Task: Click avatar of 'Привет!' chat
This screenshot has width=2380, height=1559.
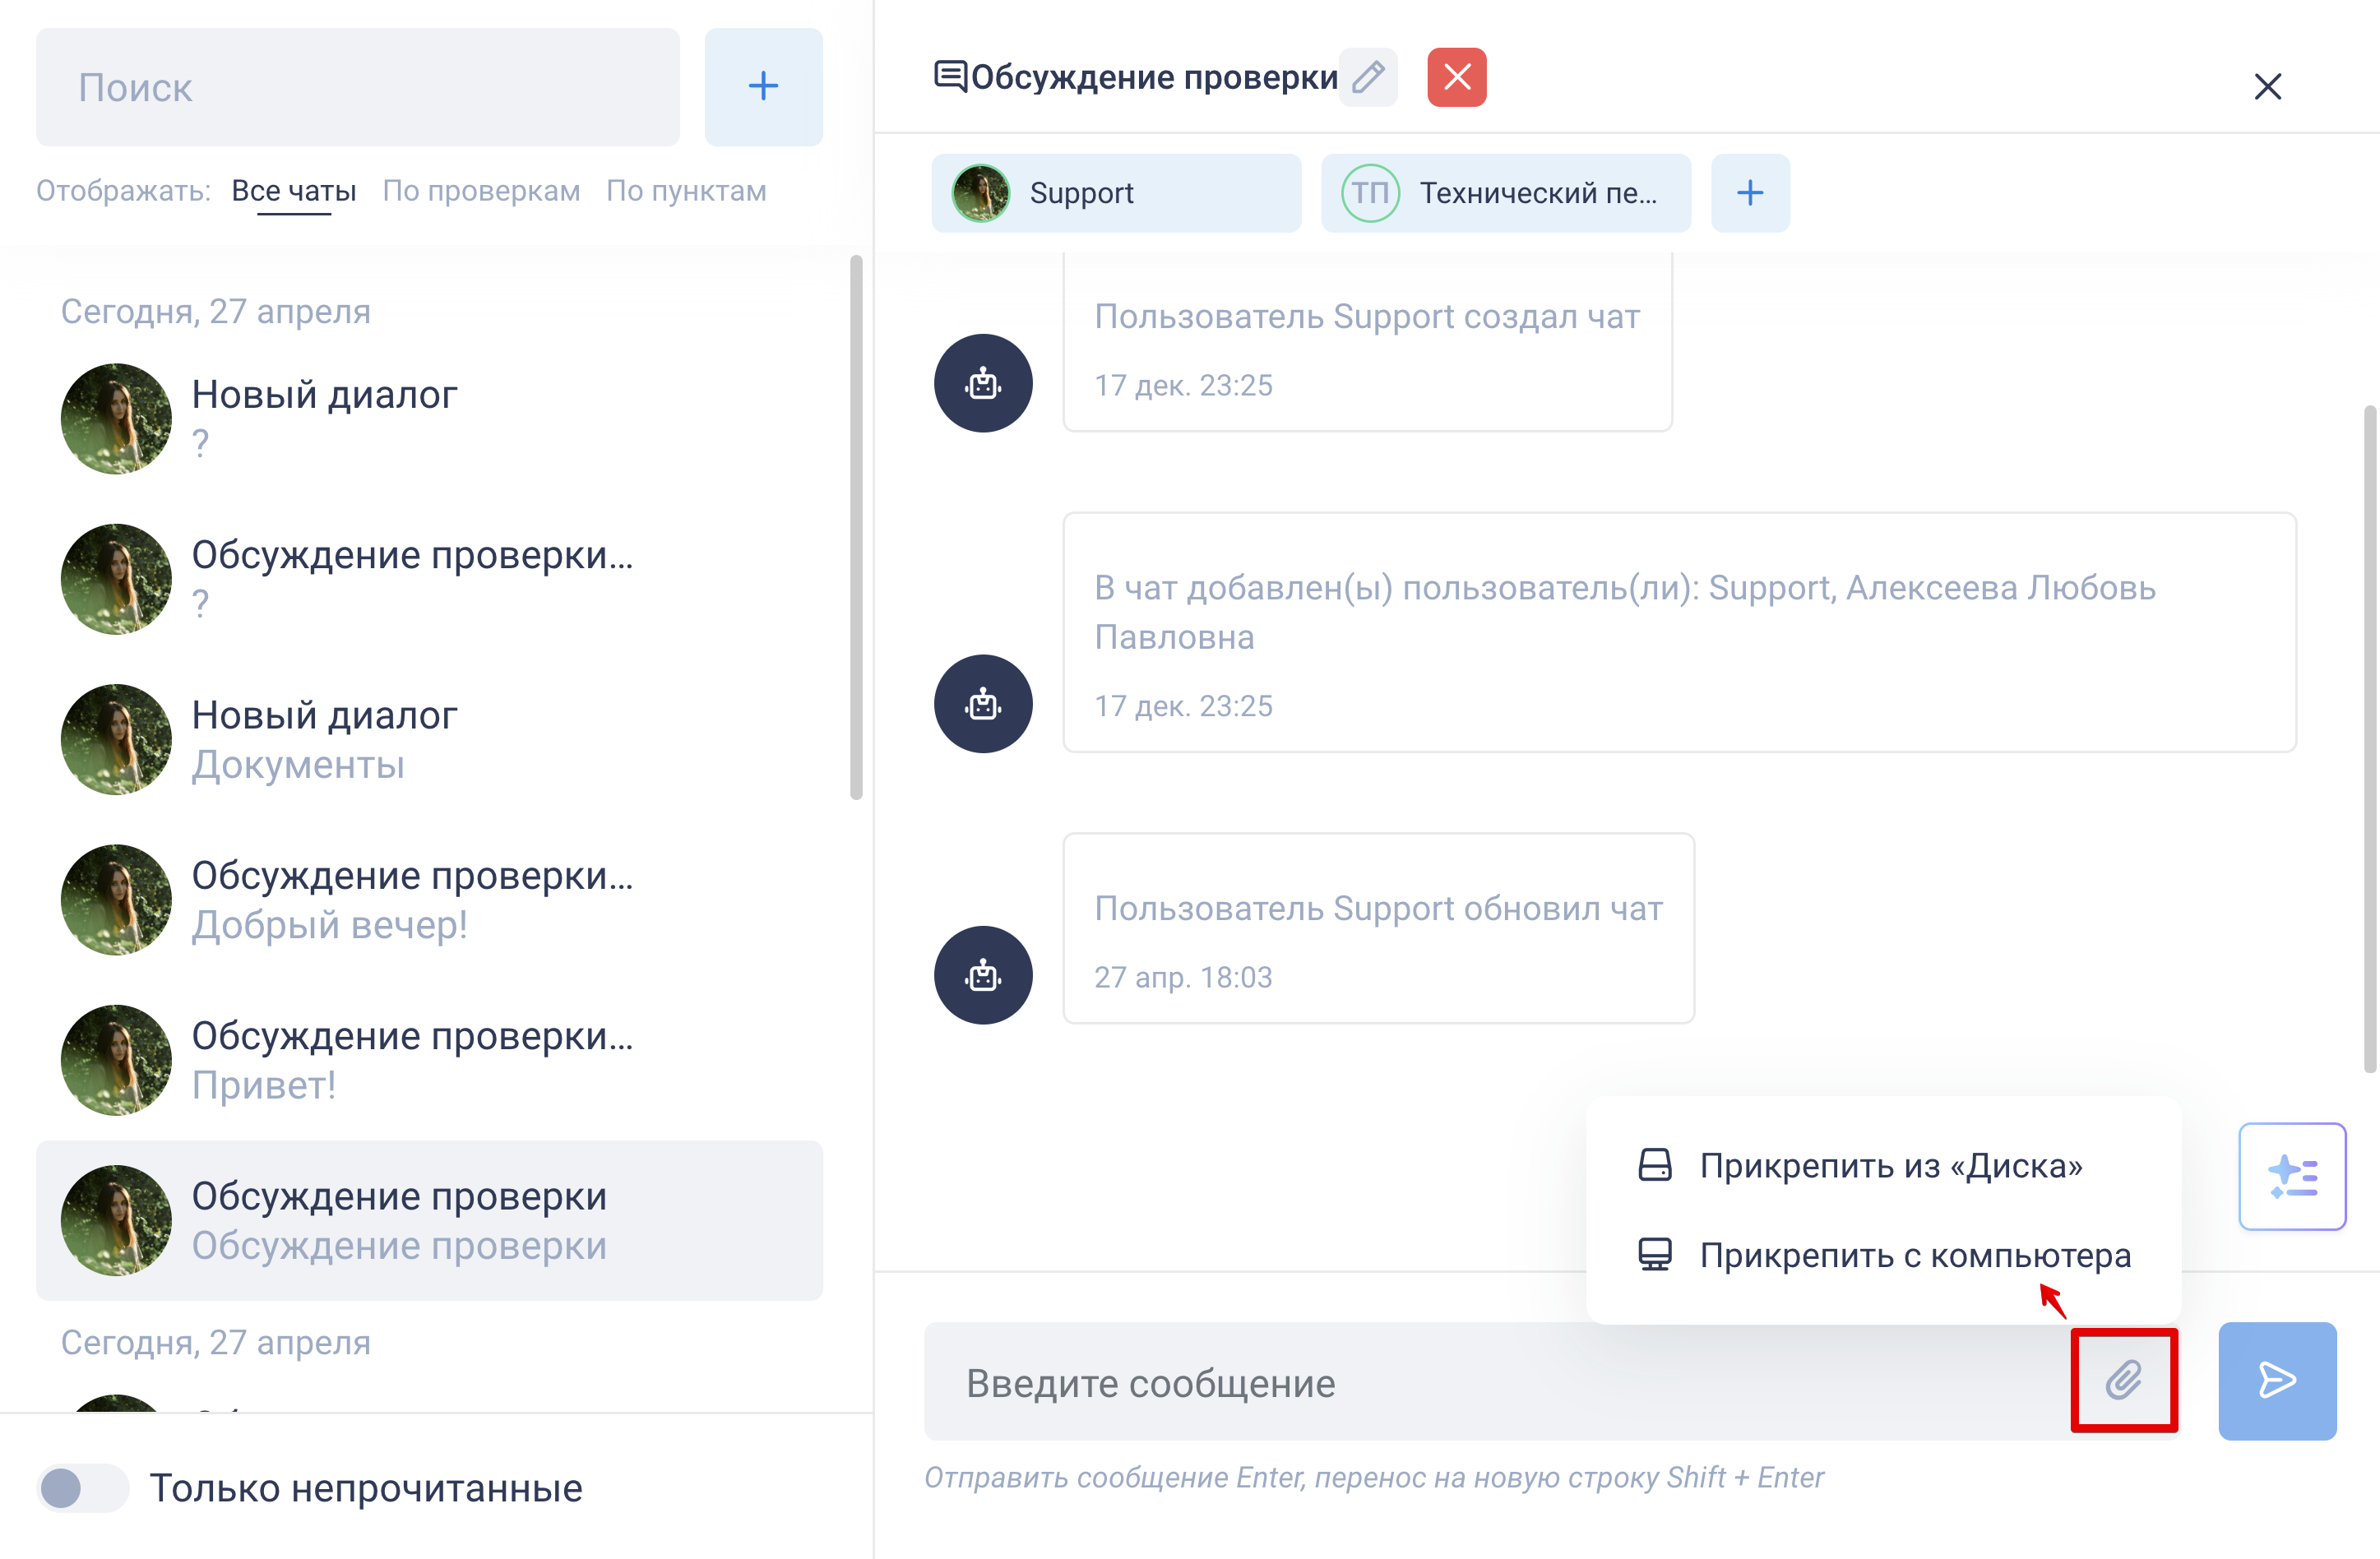Action: pos(116,1060)
